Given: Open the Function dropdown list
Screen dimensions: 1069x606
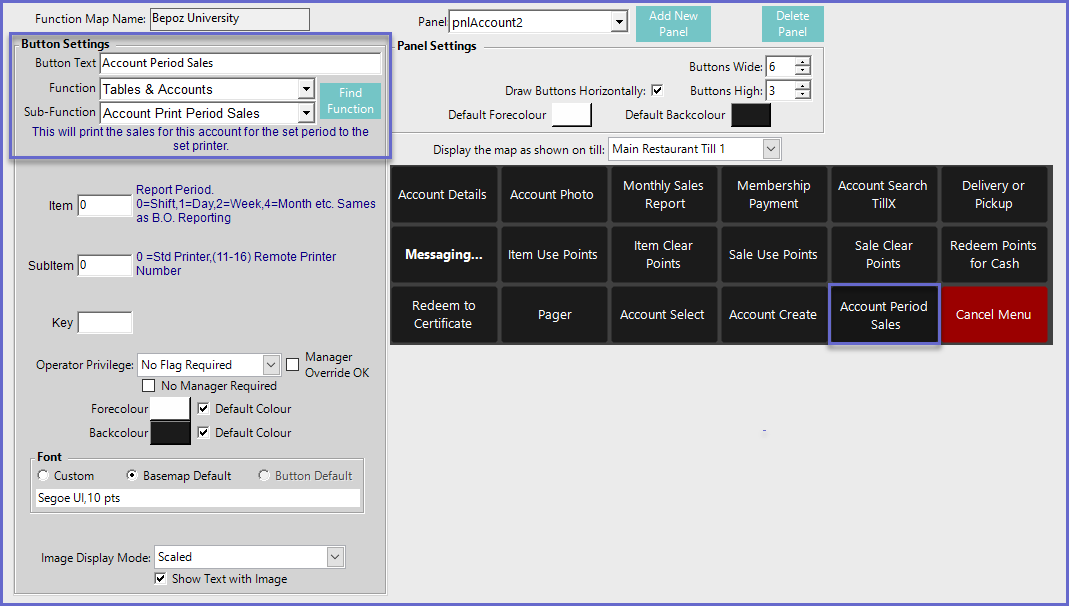Looking at the screenshot, I should (x=306, y=89).
